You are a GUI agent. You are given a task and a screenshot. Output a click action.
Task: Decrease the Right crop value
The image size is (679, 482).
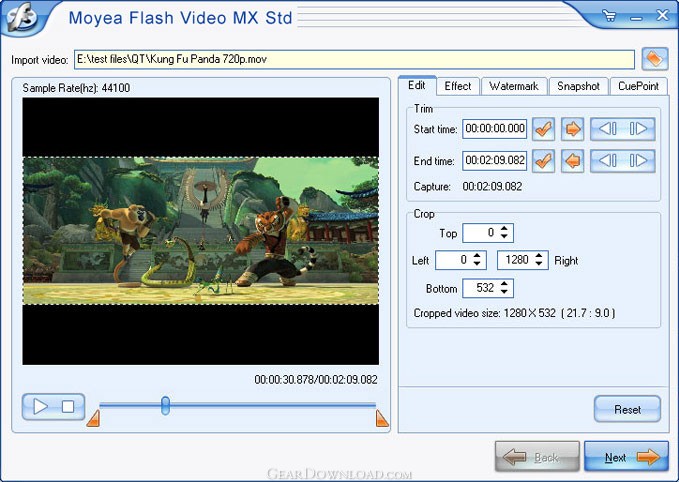pos(539,264)
